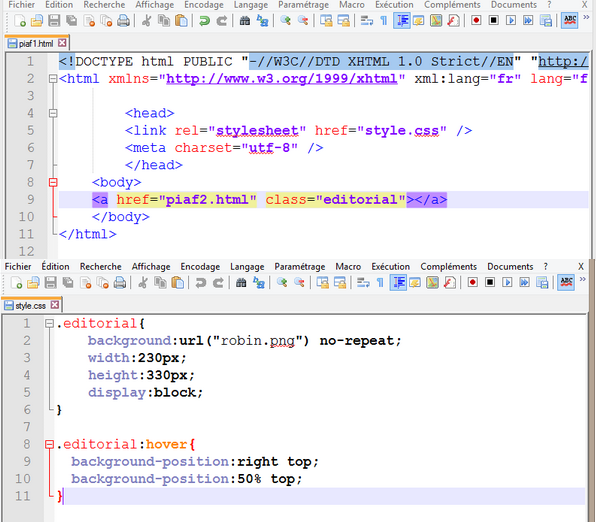The width and height of the screenshot is (596, 522).
Task: Click "style.css" href value in link tag
Action: click(401, 130)
